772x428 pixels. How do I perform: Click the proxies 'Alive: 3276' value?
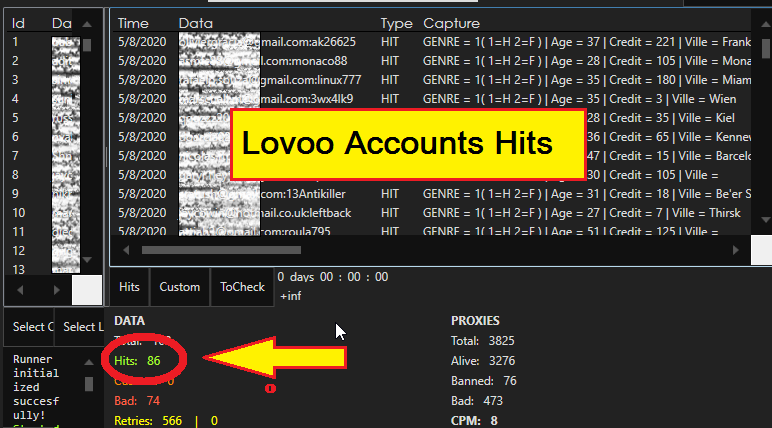click(x=483, y=361)
